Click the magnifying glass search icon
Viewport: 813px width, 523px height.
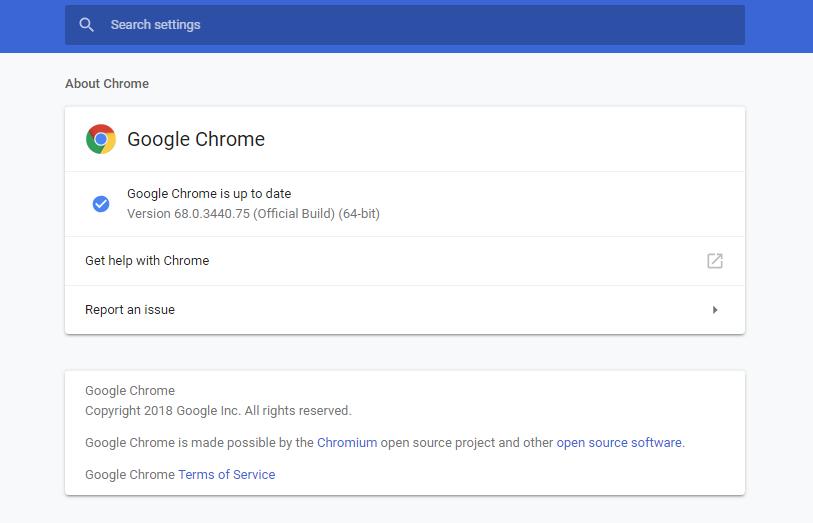tap(87, 25)
